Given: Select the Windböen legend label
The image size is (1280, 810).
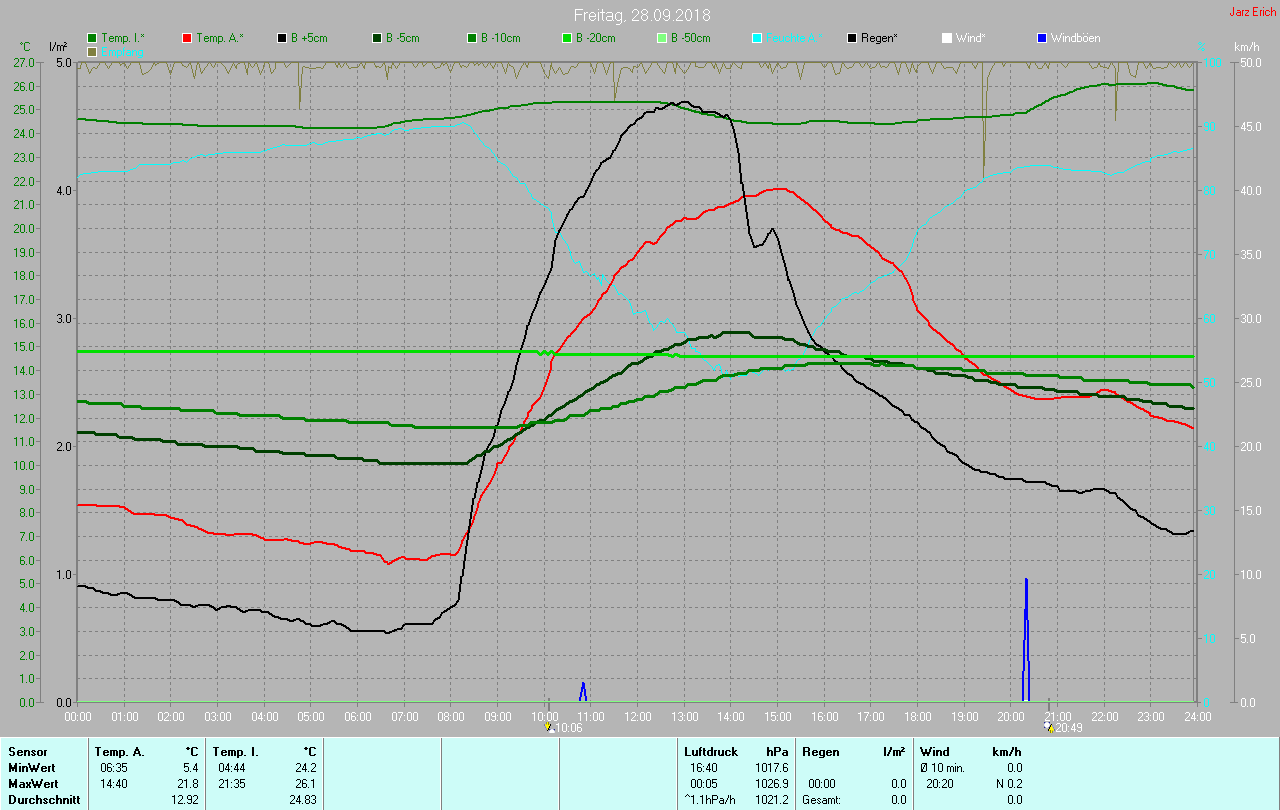Looking at the screenshot, I should pos(1075,38).
